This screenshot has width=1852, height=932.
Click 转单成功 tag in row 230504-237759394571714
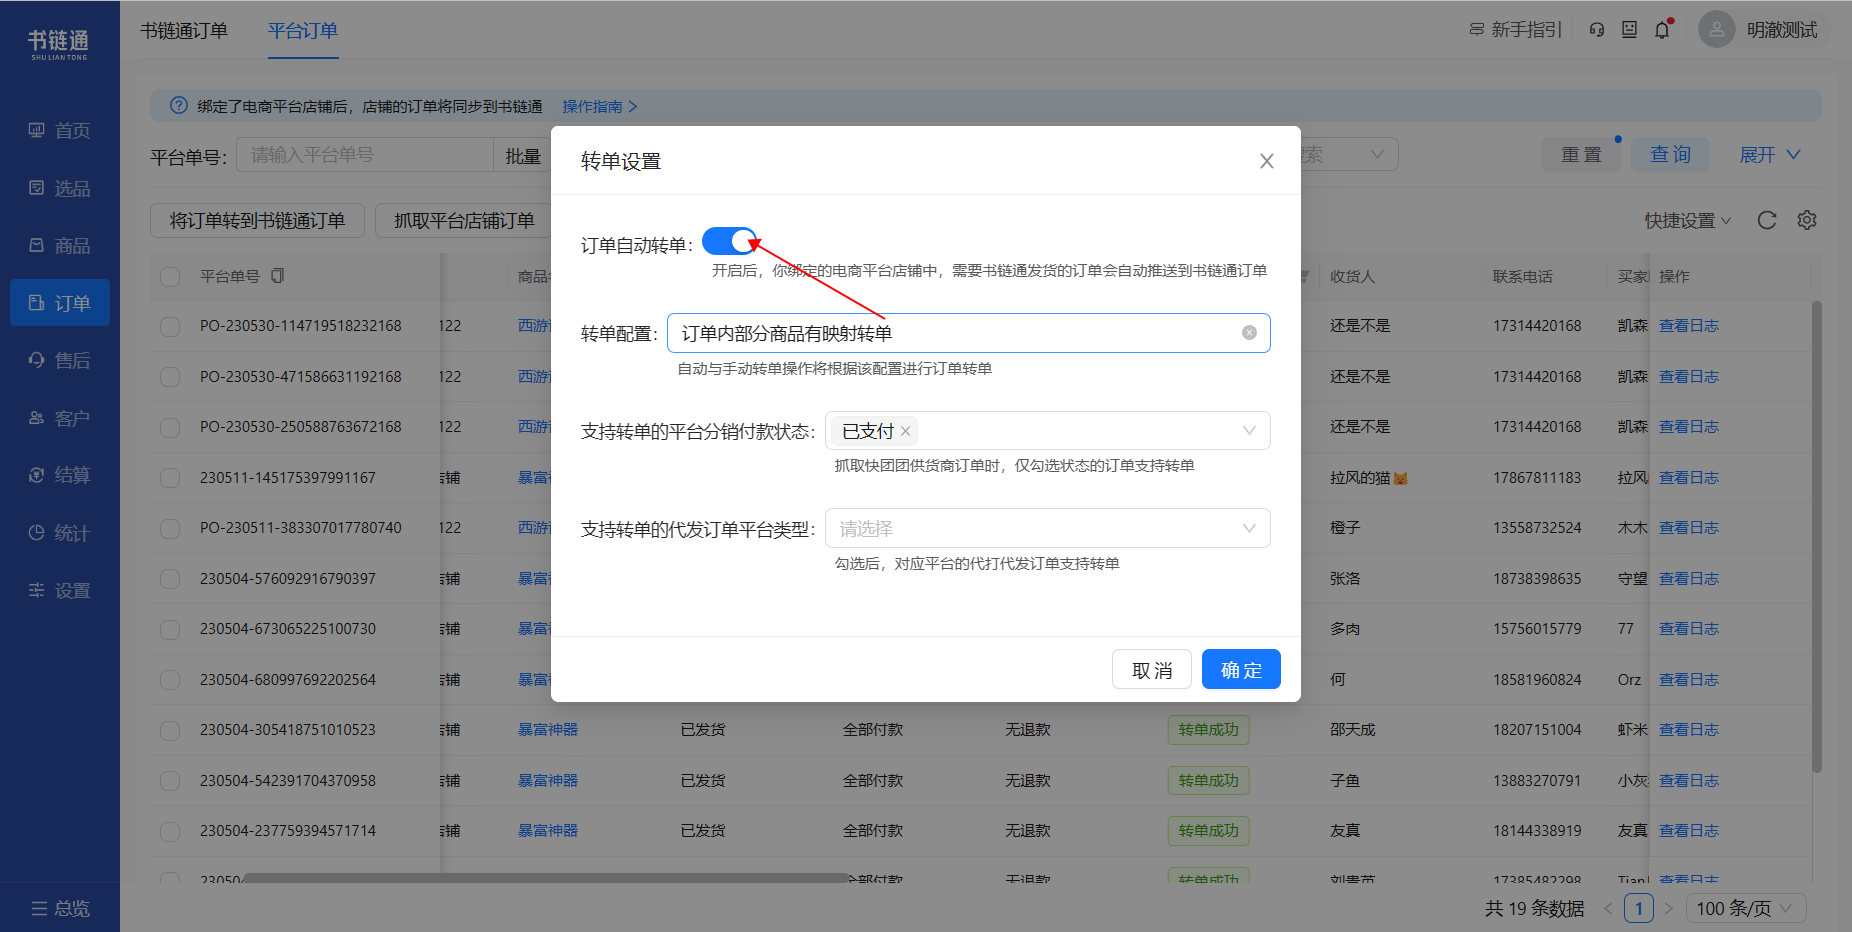pyautogui.click(x=1208, y=830)
